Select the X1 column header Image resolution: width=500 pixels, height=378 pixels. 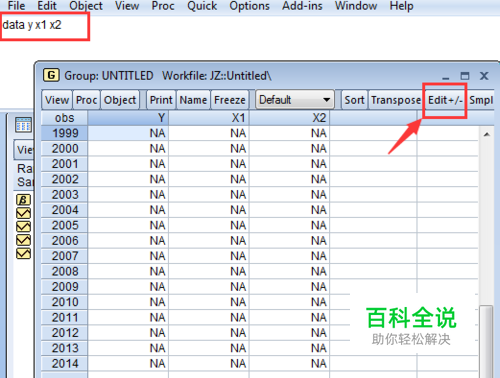tap(209, 118)
